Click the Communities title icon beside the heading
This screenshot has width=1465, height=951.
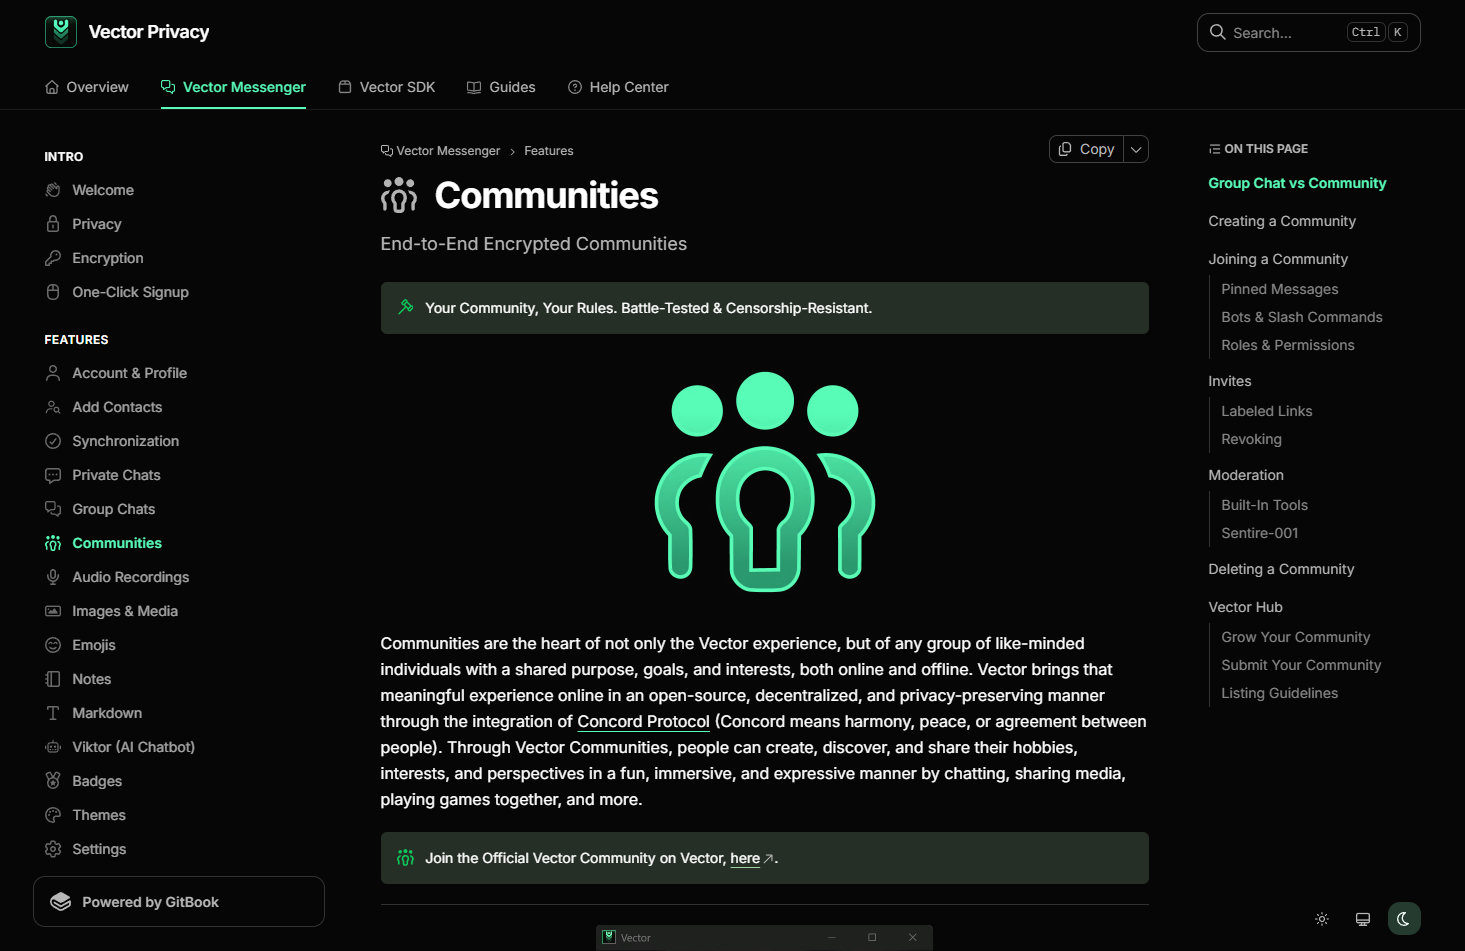pyautogui.click(x=399, y=195)
